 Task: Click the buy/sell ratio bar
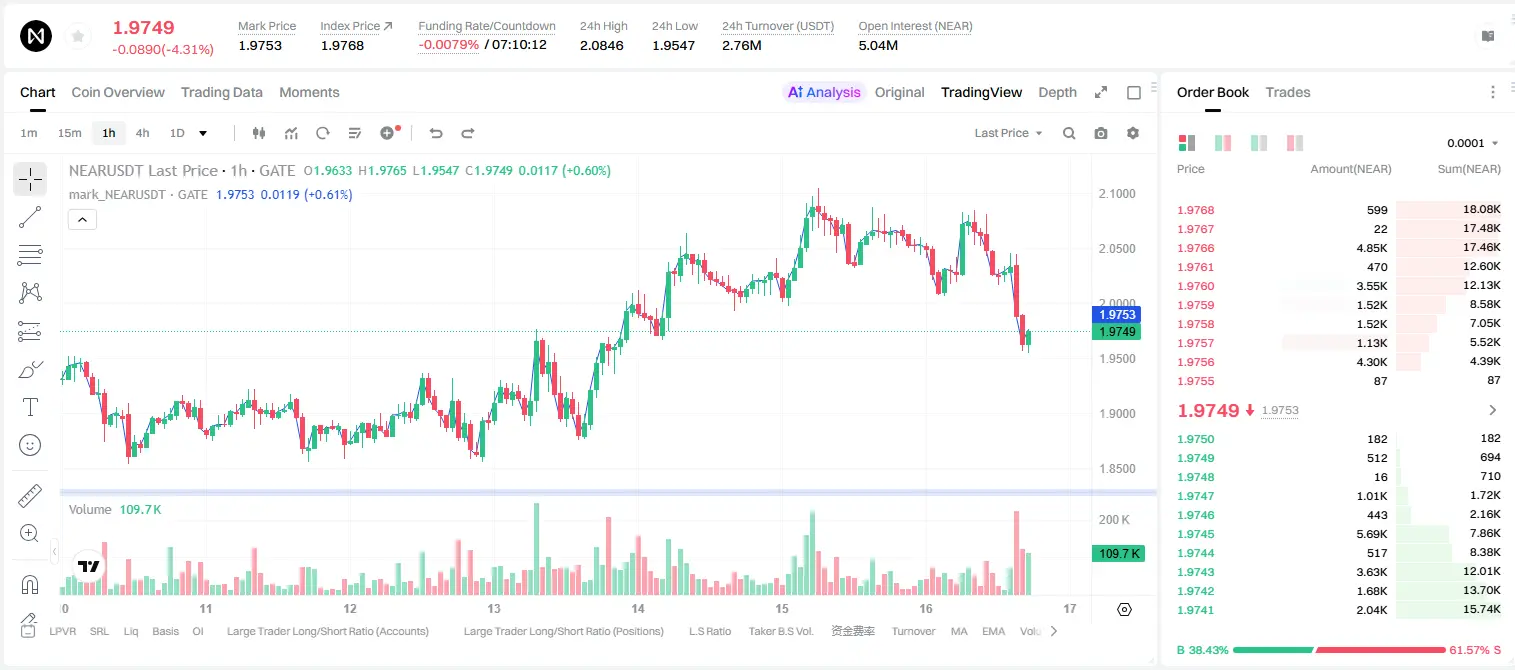point(1338,650)
